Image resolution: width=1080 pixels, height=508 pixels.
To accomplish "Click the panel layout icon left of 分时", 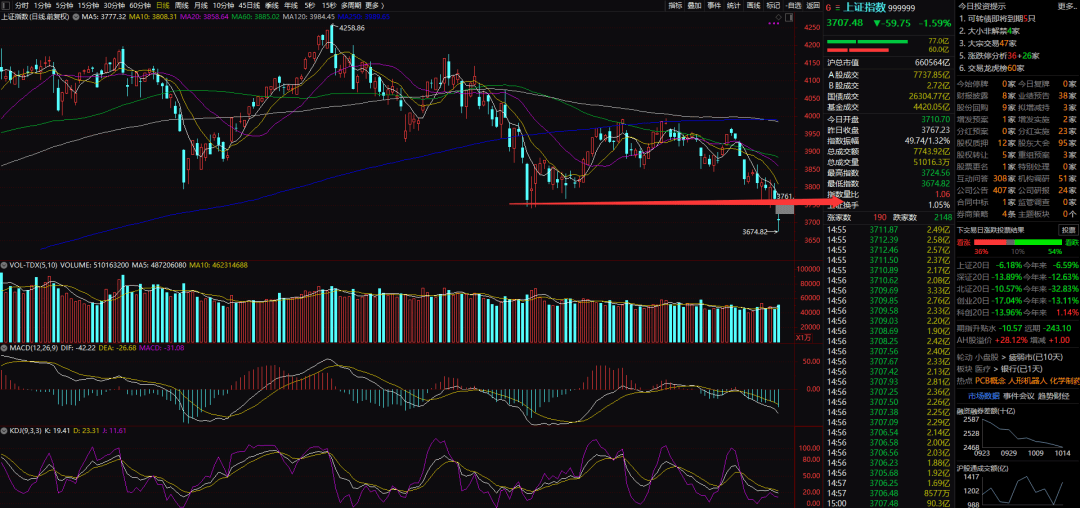I will pyautogui.click(x=6, y=6).
